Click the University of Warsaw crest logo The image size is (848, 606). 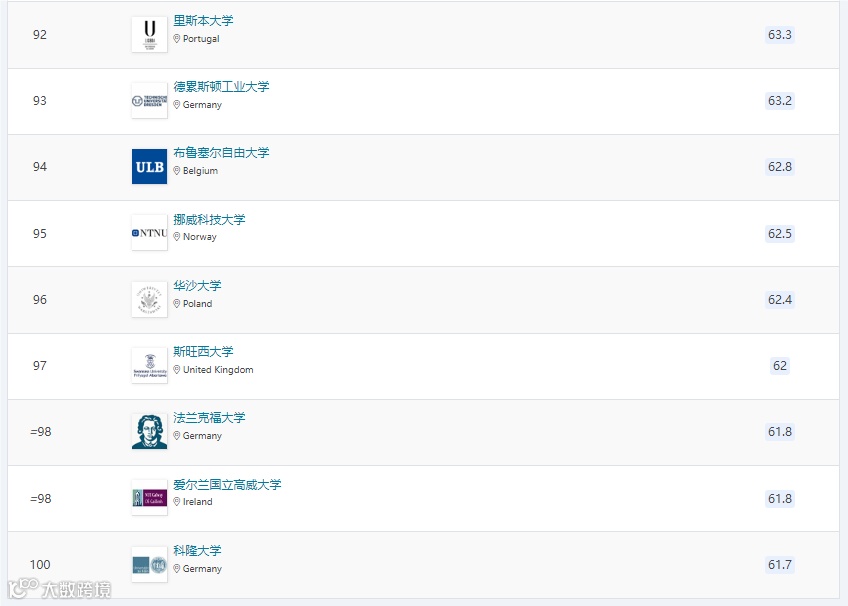pyautogui.click(x=148, y=298)
